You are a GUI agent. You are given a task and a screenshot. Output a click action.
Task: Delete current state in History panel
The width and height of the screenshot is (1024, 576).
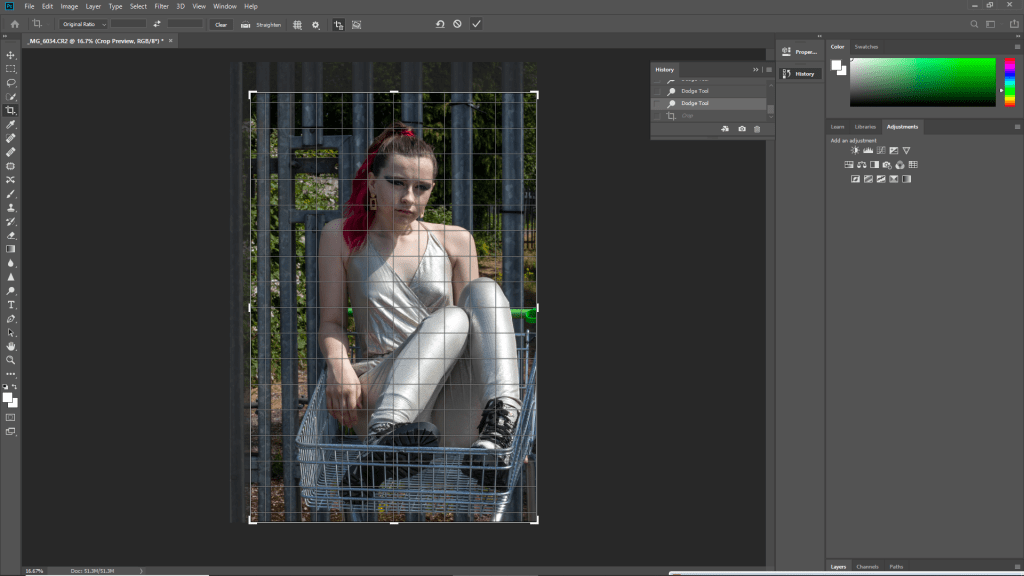pos(757,129)
